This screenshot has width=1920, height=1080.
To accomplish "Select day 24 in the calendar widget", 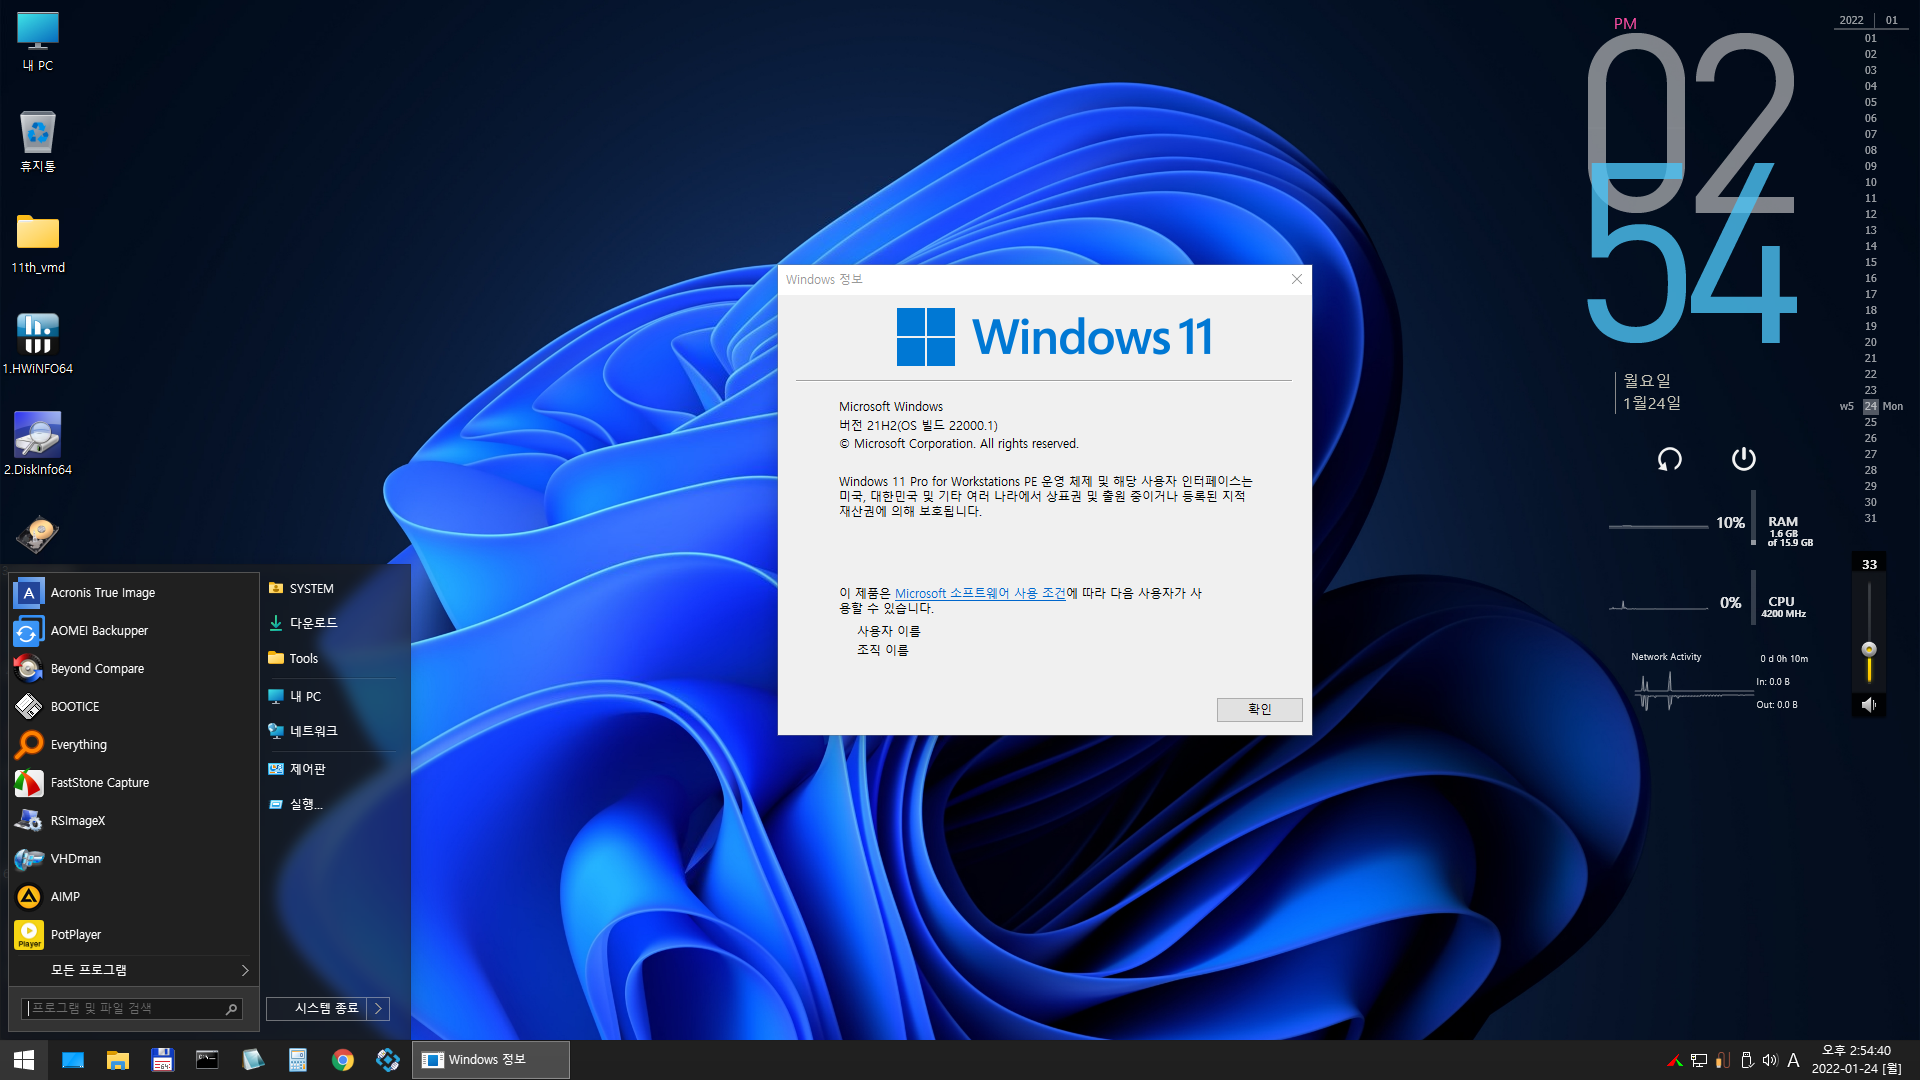I will (1870, 407).
